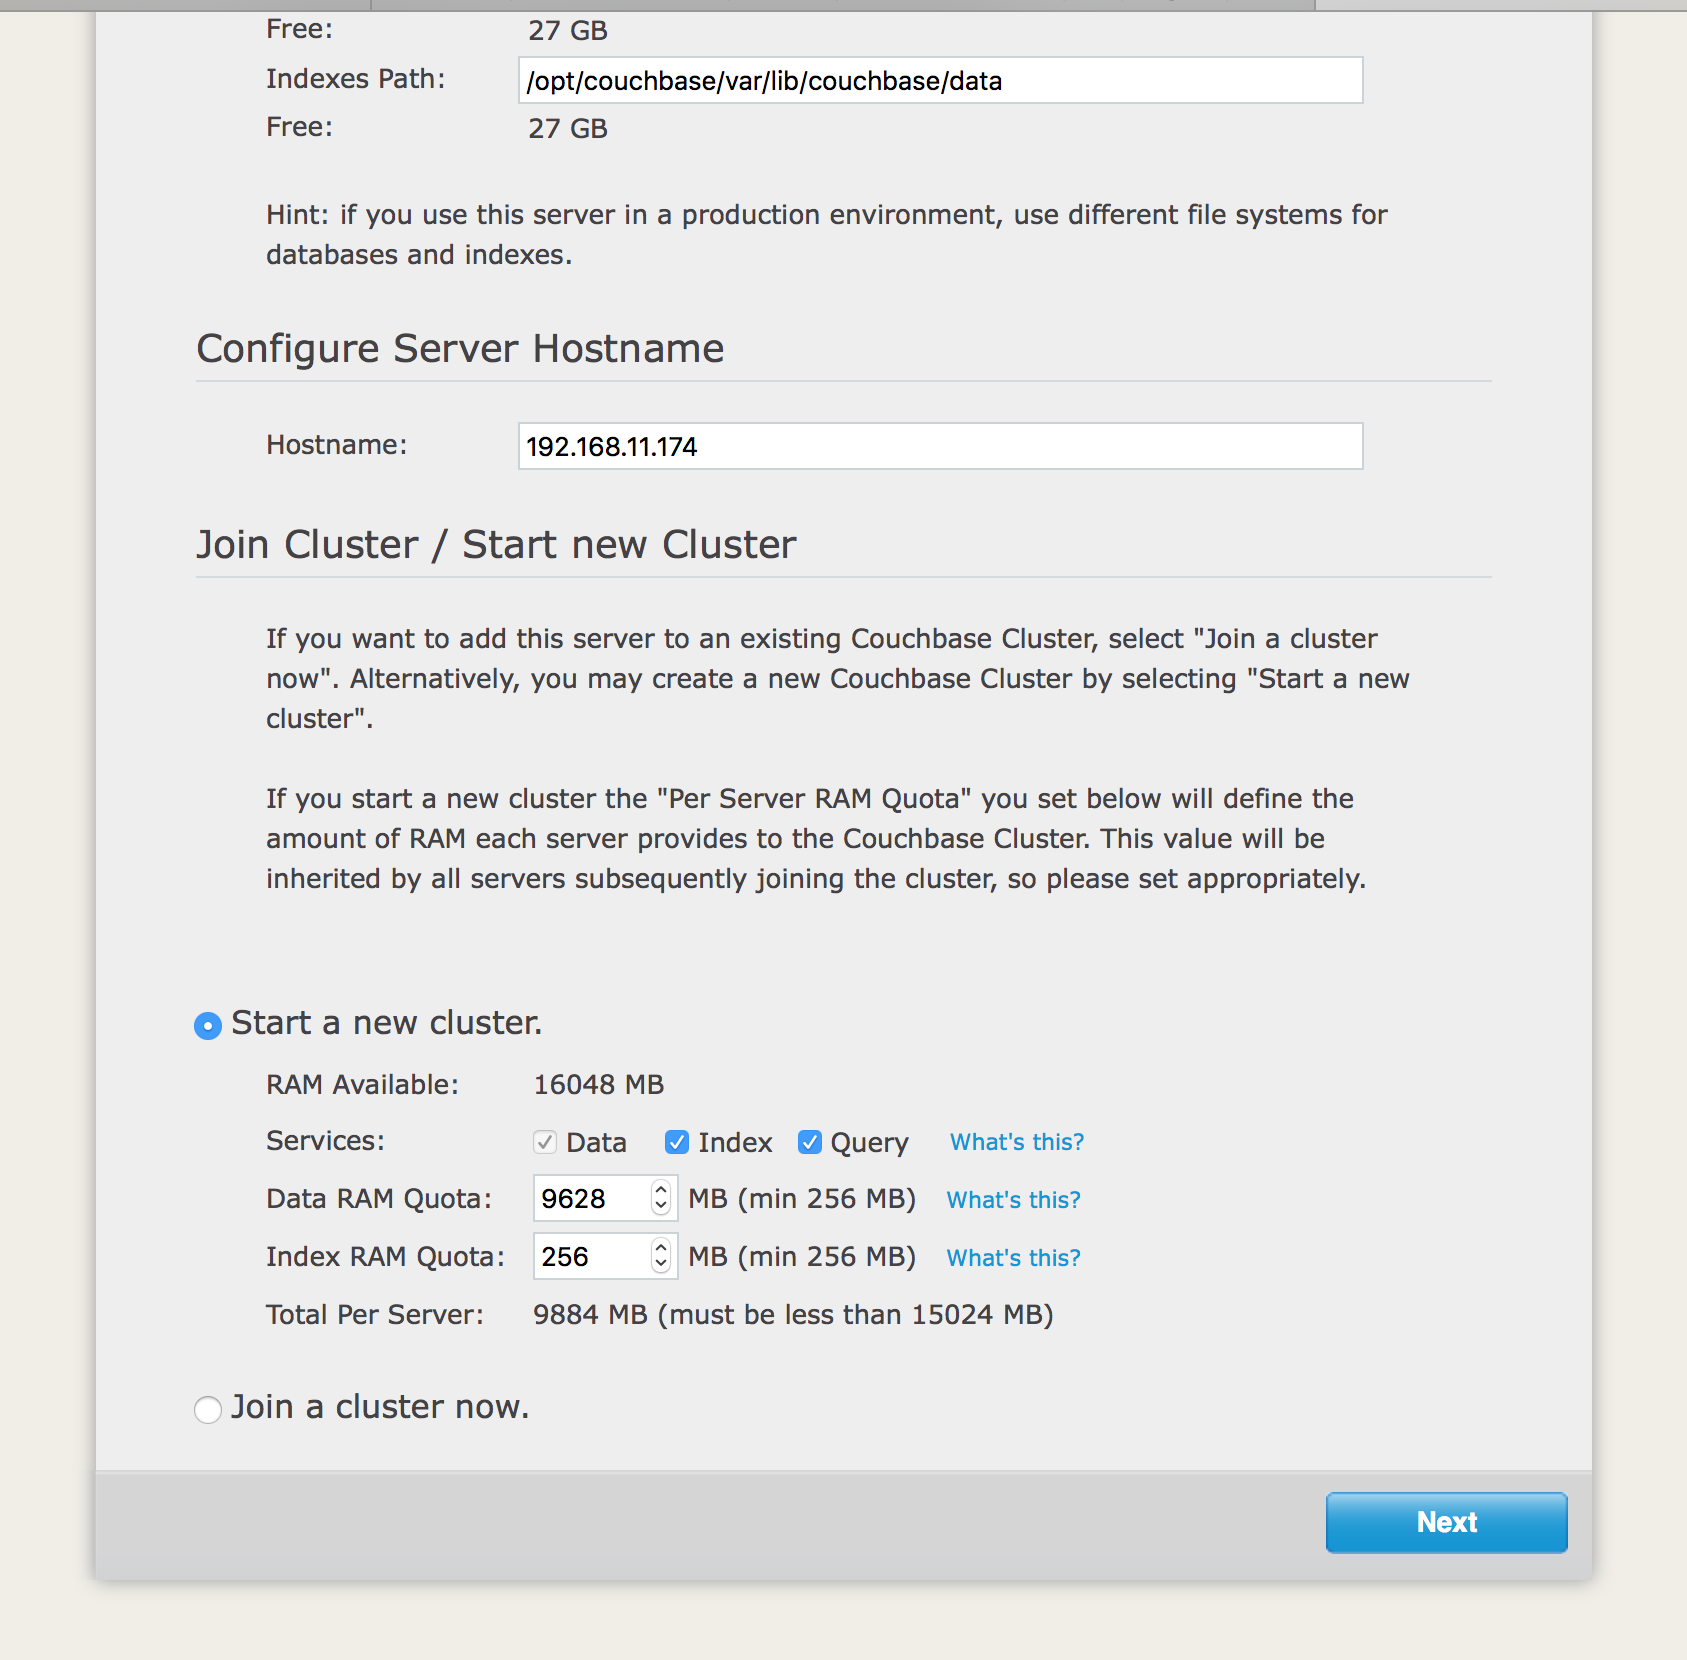The image size is (1687, 1660).
Task: Click the Index RAM Quota stepper arrows
Action: [661, 1256]
